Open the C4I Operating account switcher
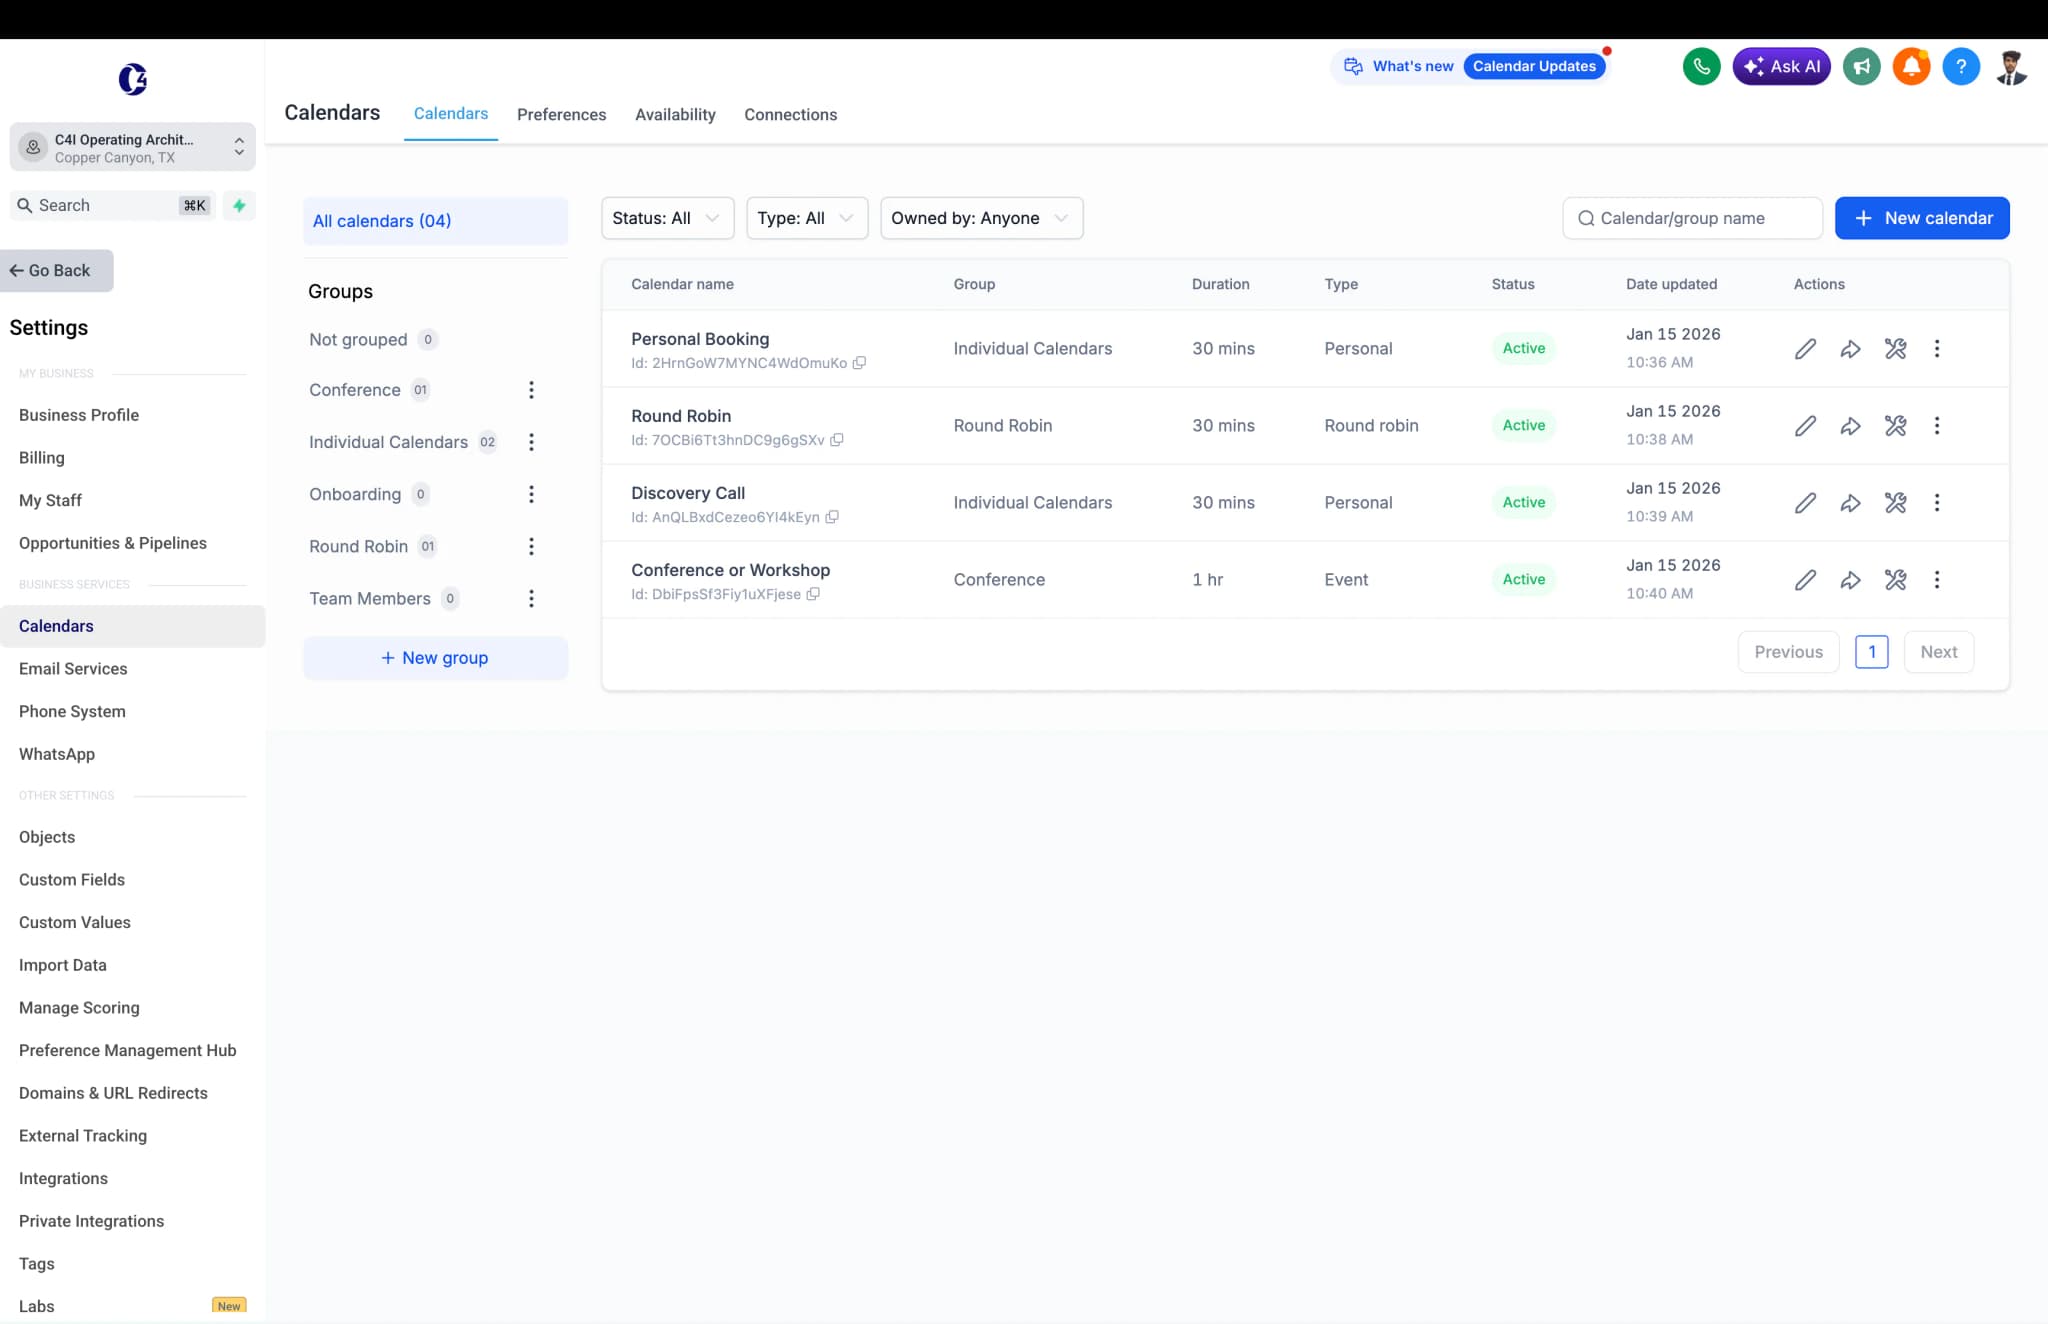 click(132, 148)
